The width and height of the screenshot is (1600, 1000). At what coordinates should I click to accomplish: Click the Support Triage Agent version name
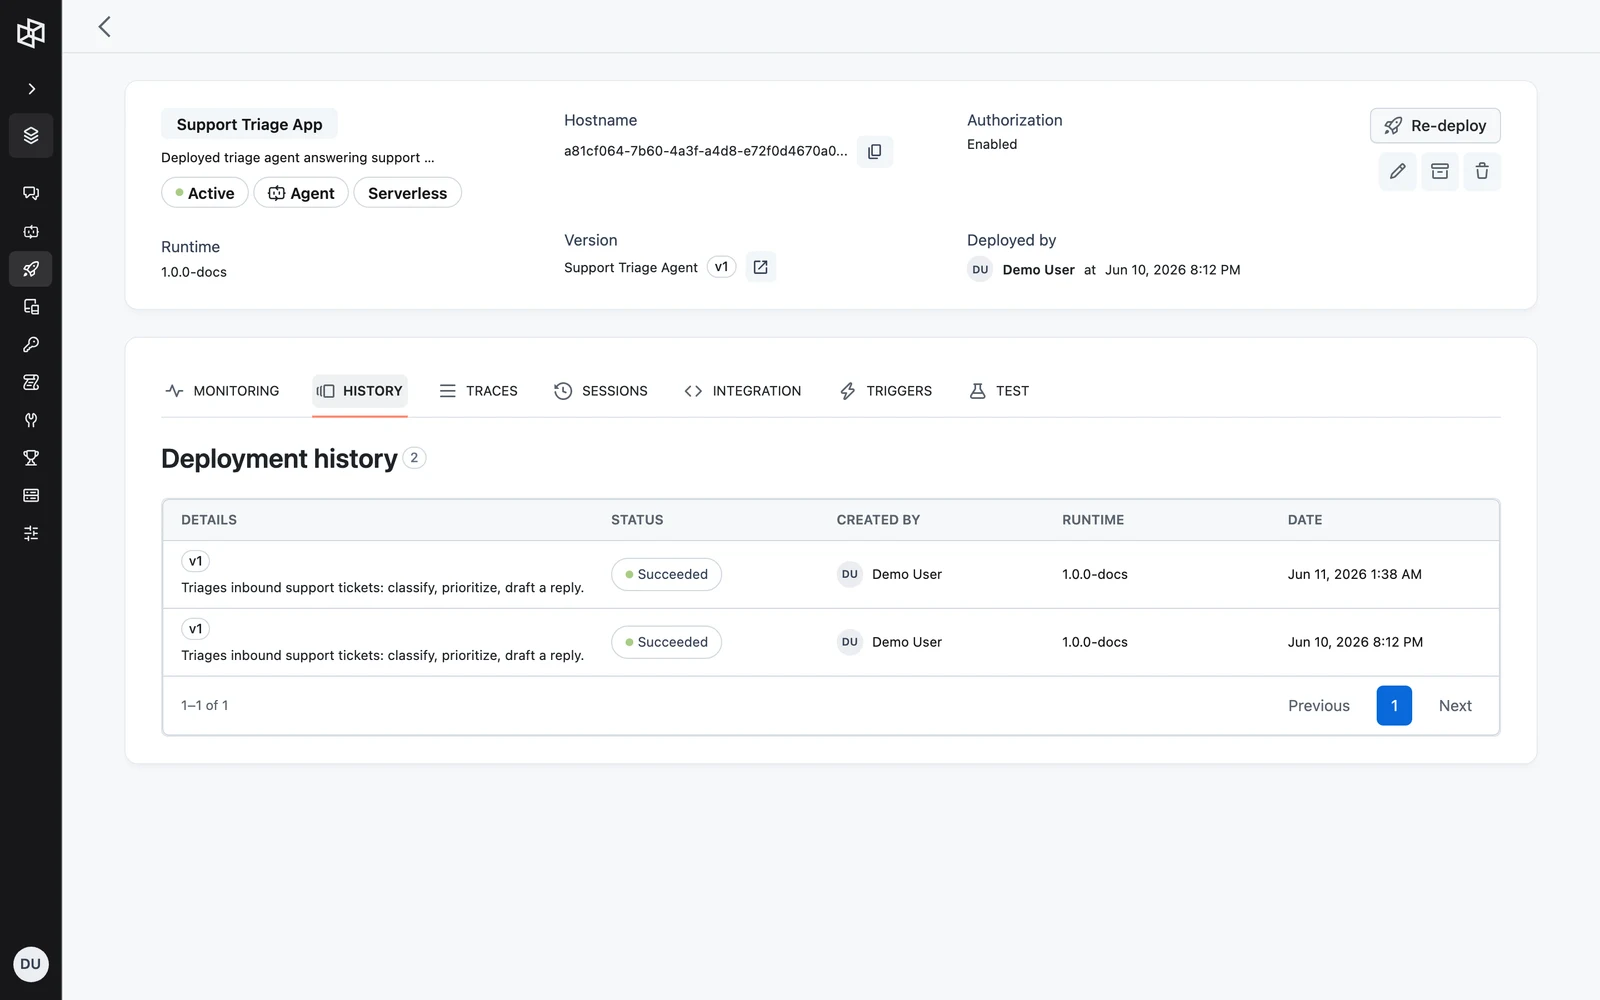coord(631,267)
